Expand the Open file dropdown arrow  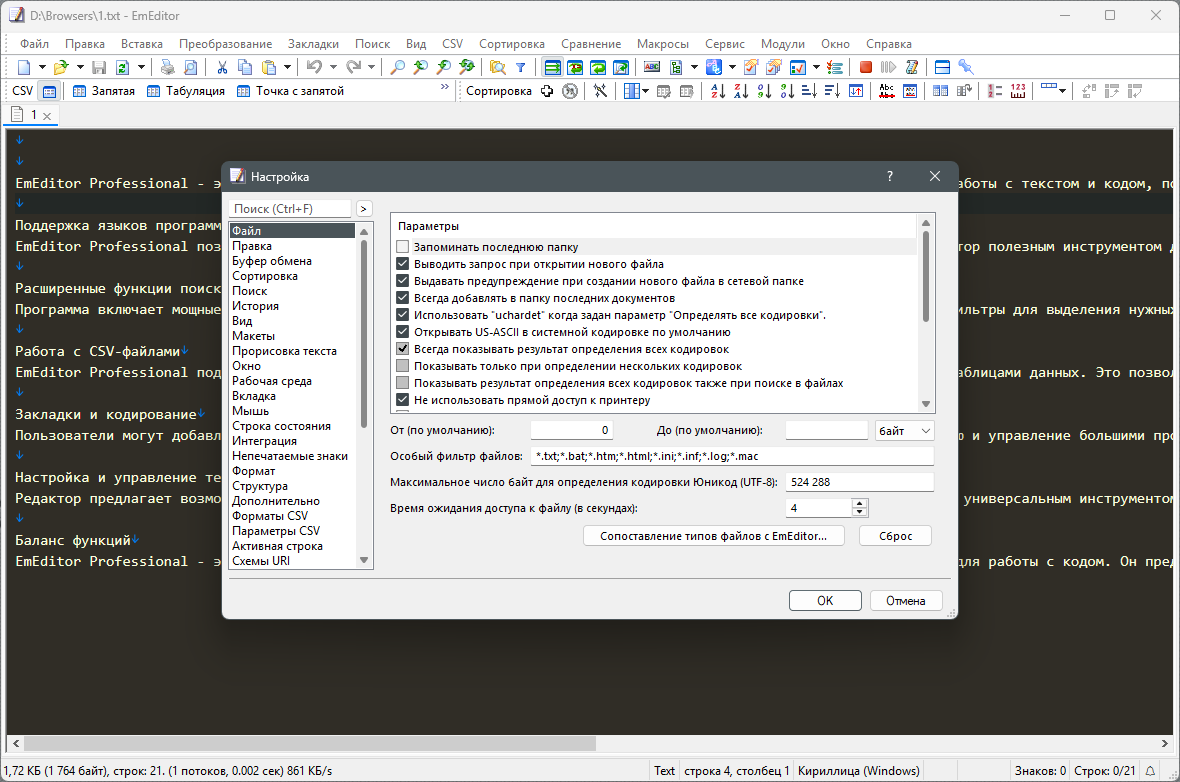80,67
